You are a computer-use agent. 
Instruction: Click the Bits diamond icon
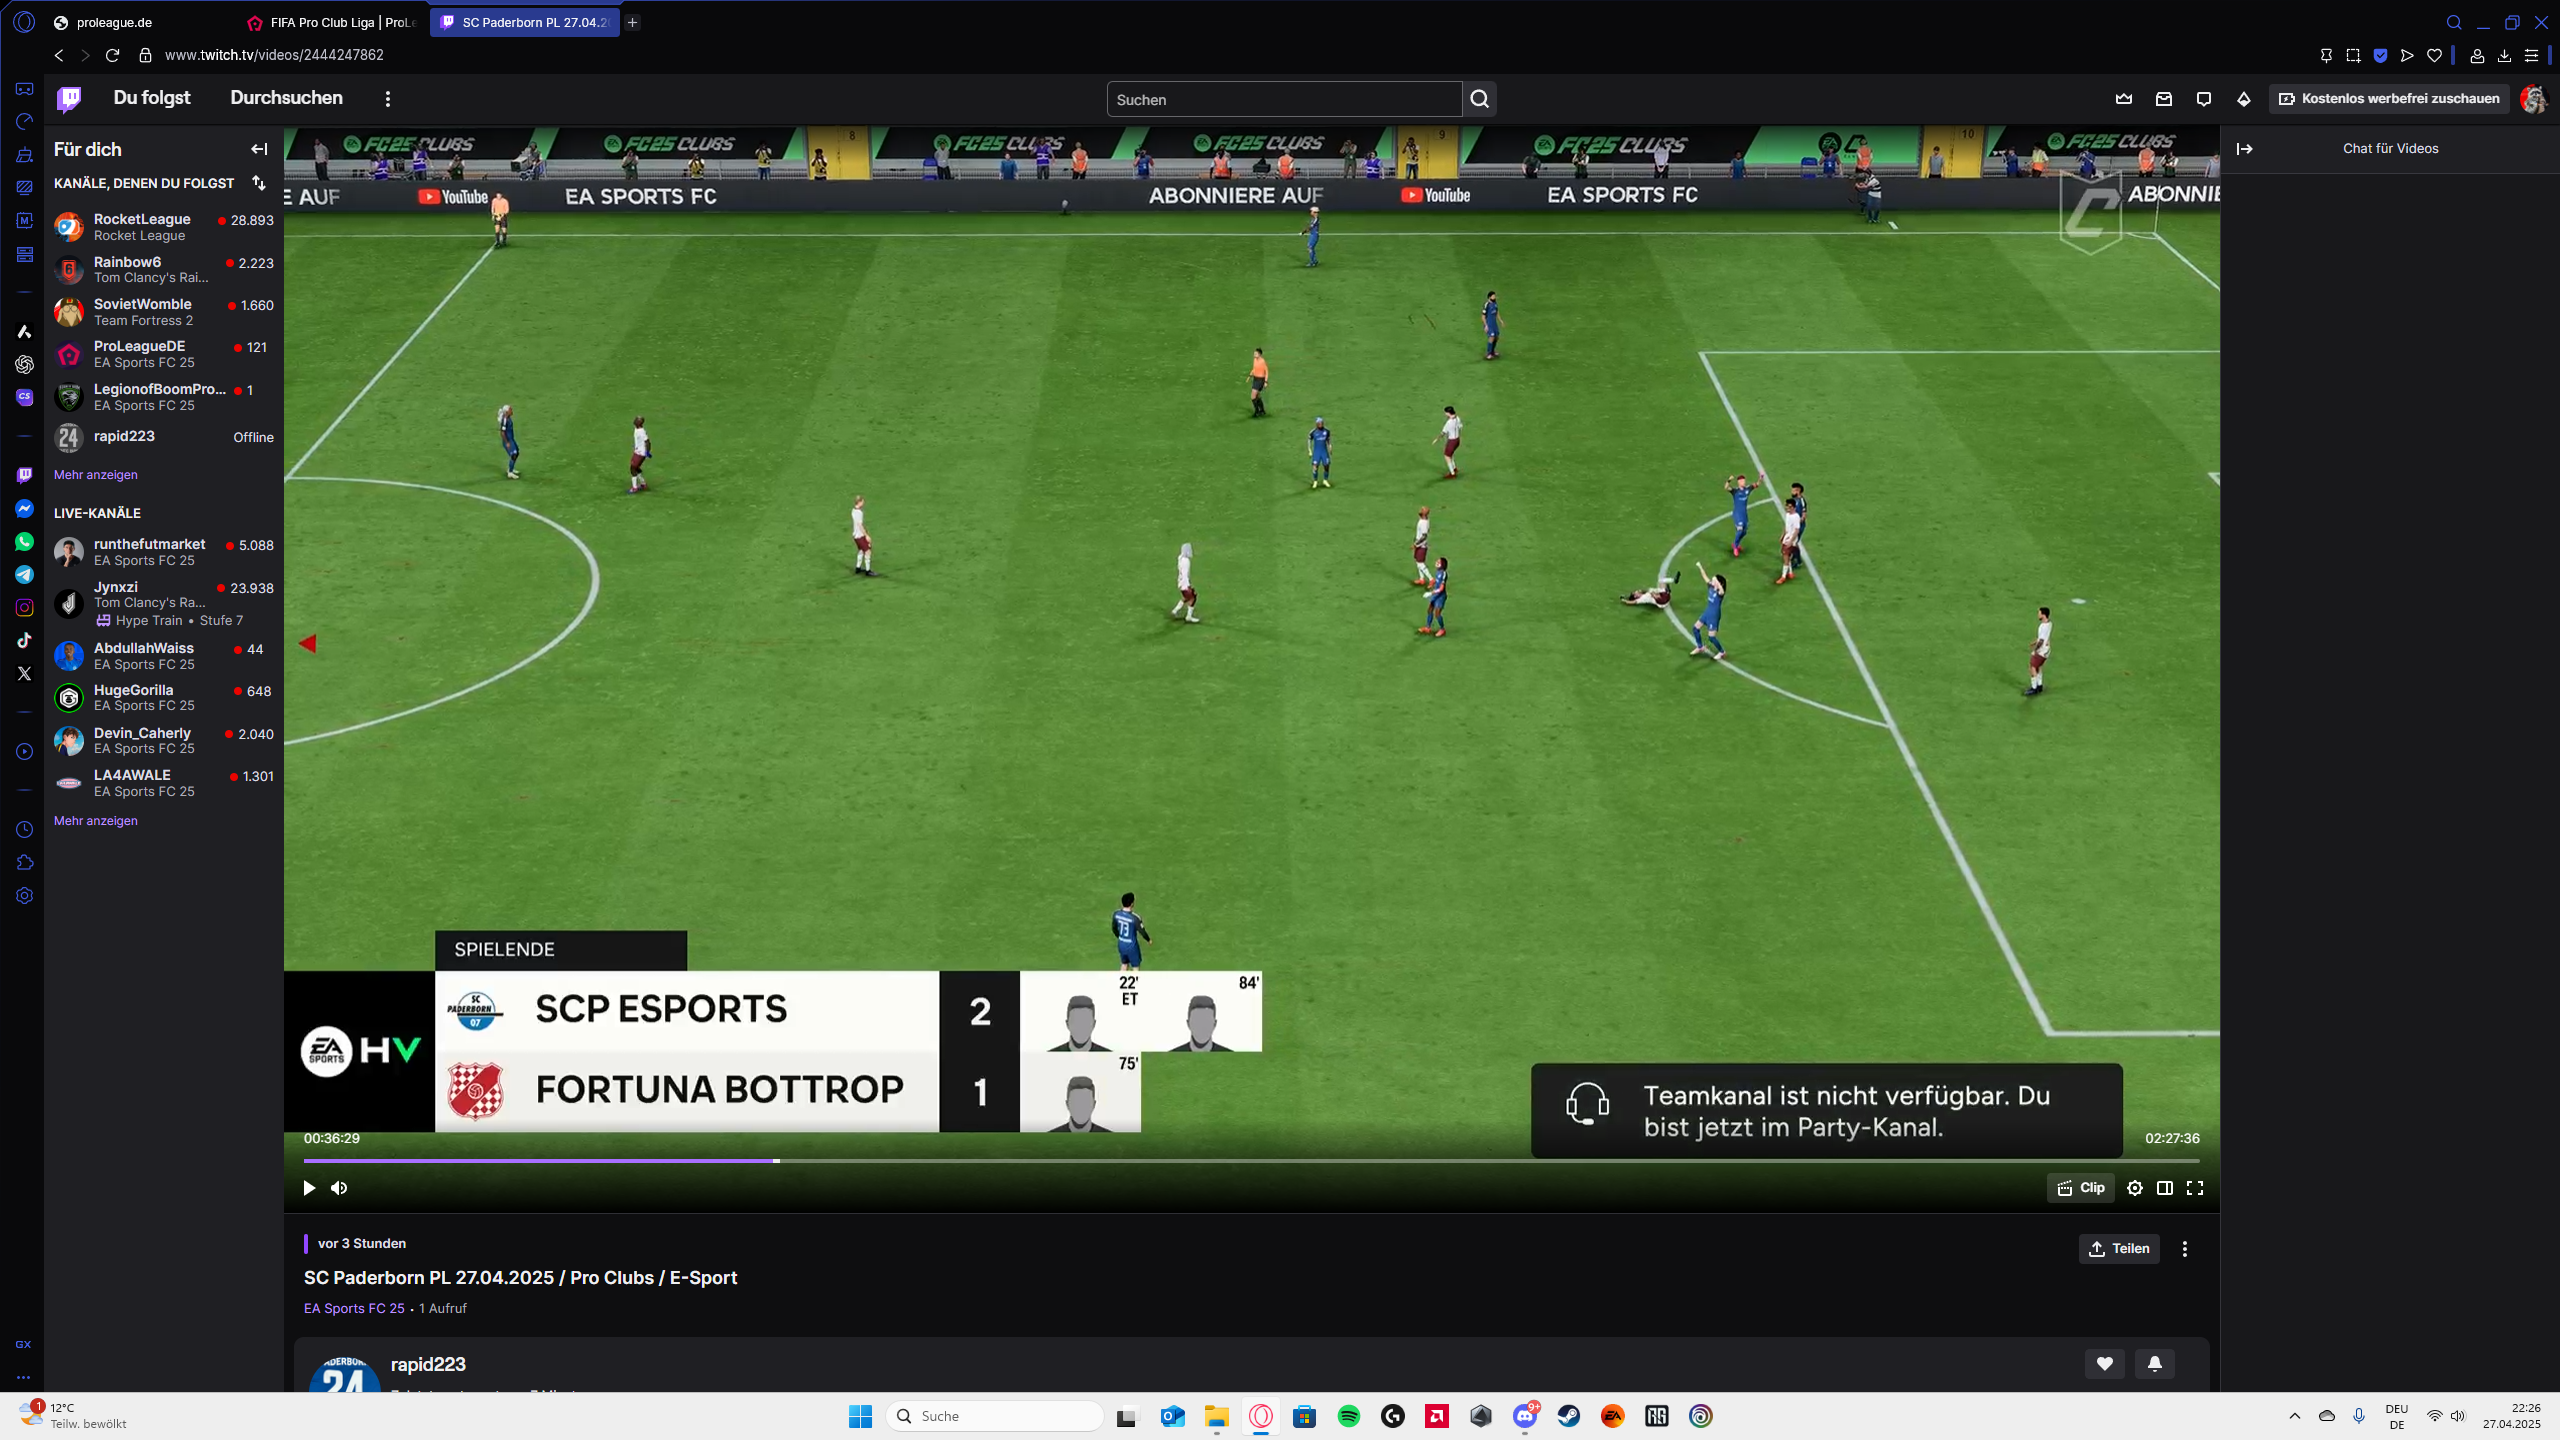[2244, 98]
